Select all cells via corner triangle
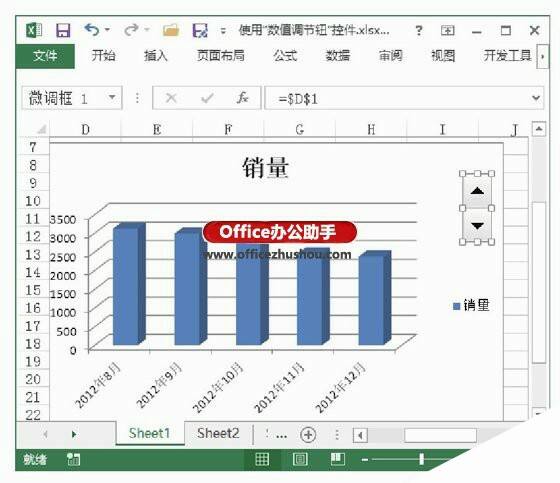The width and height of the screenshot is (560, 483). (41, 129)
